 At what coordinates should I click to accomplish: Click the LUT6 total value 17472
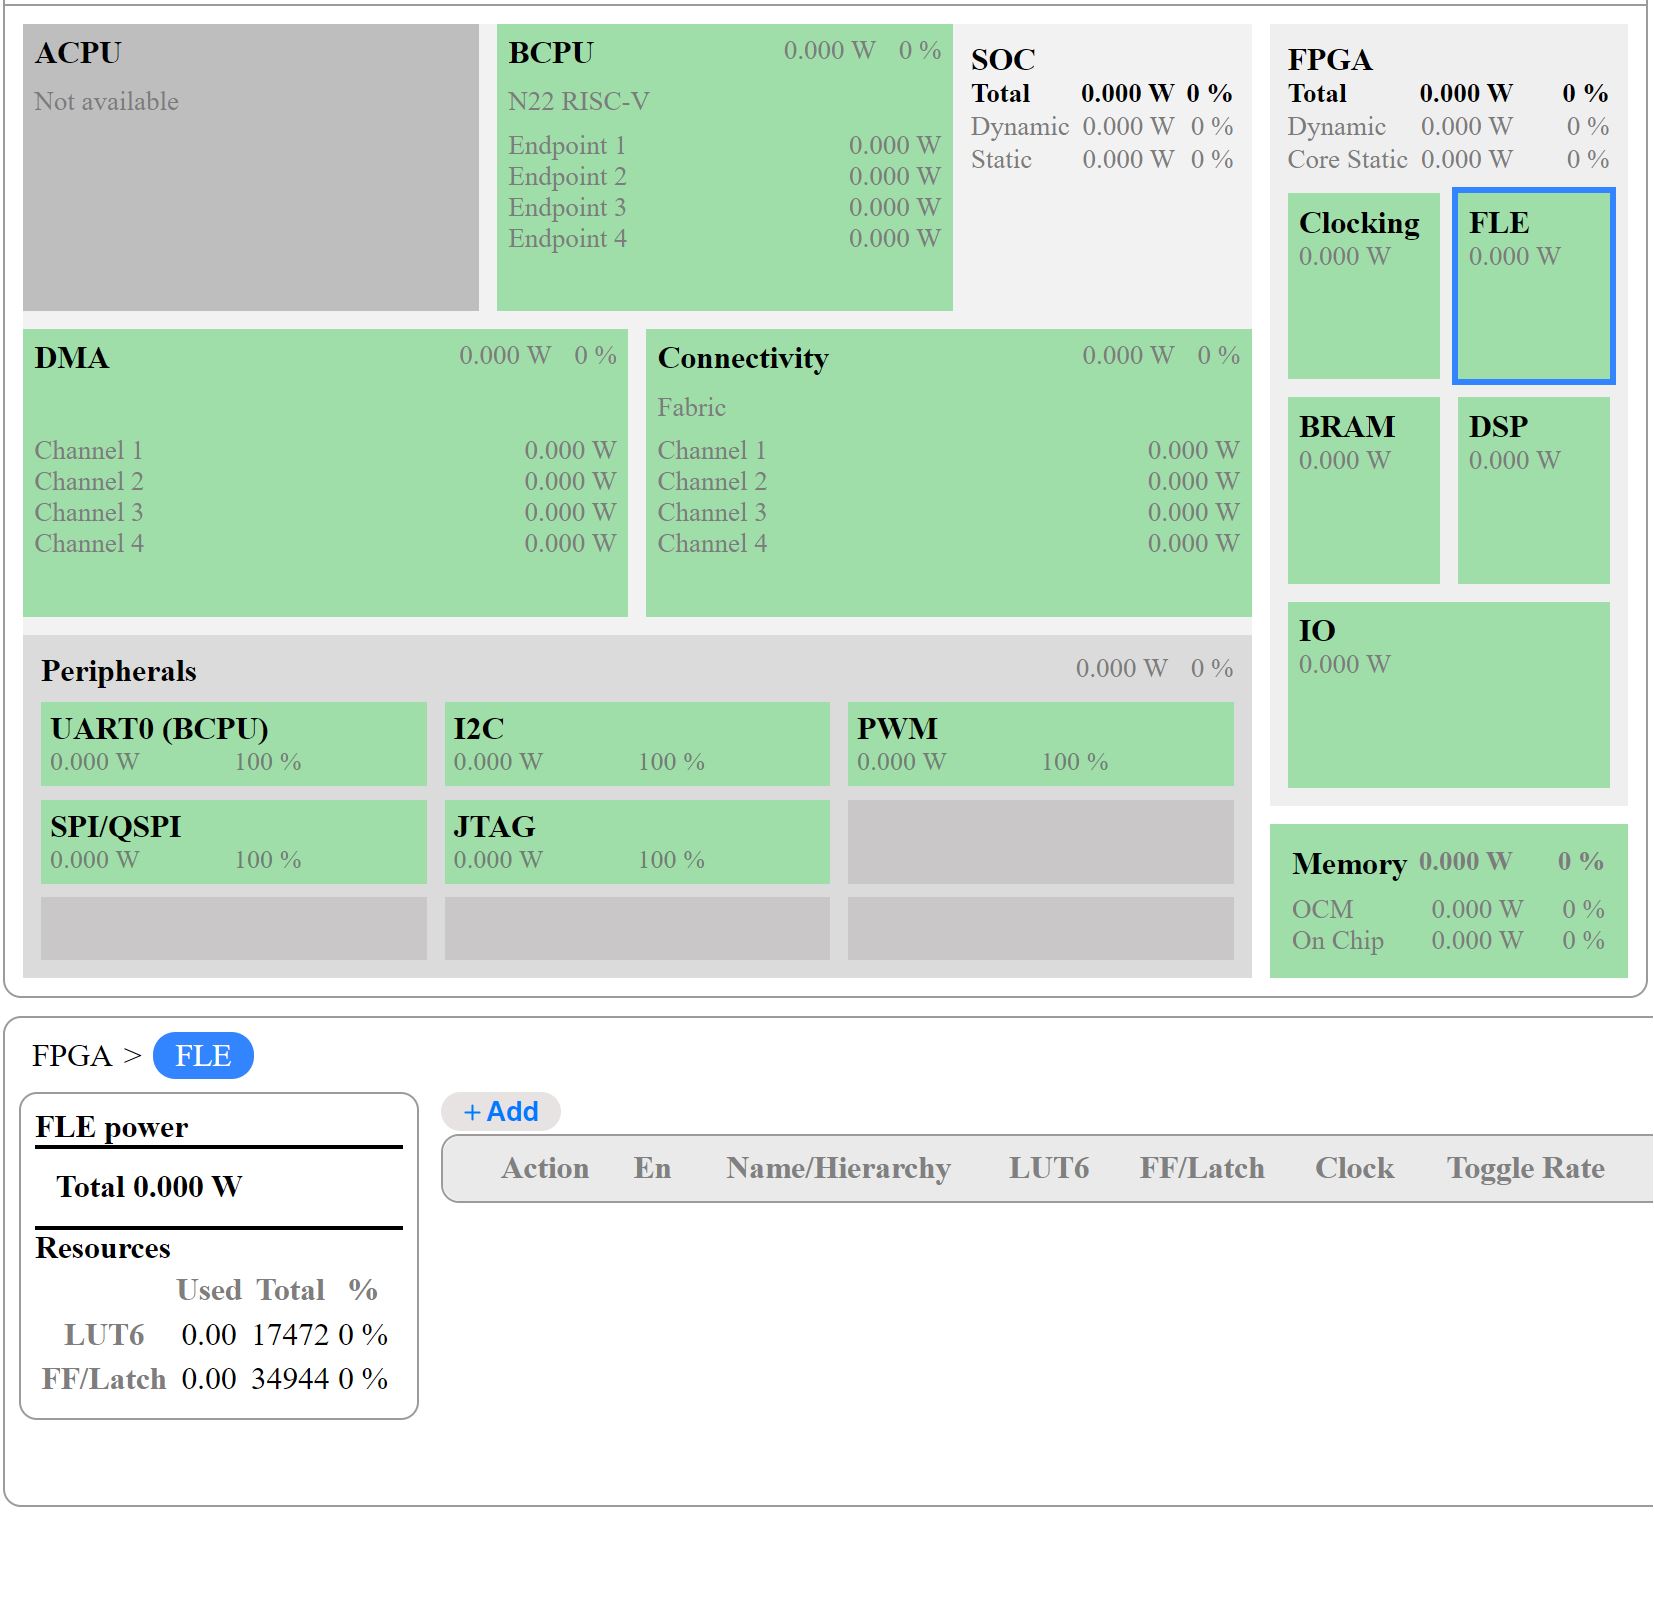(x=290, y=1334)
